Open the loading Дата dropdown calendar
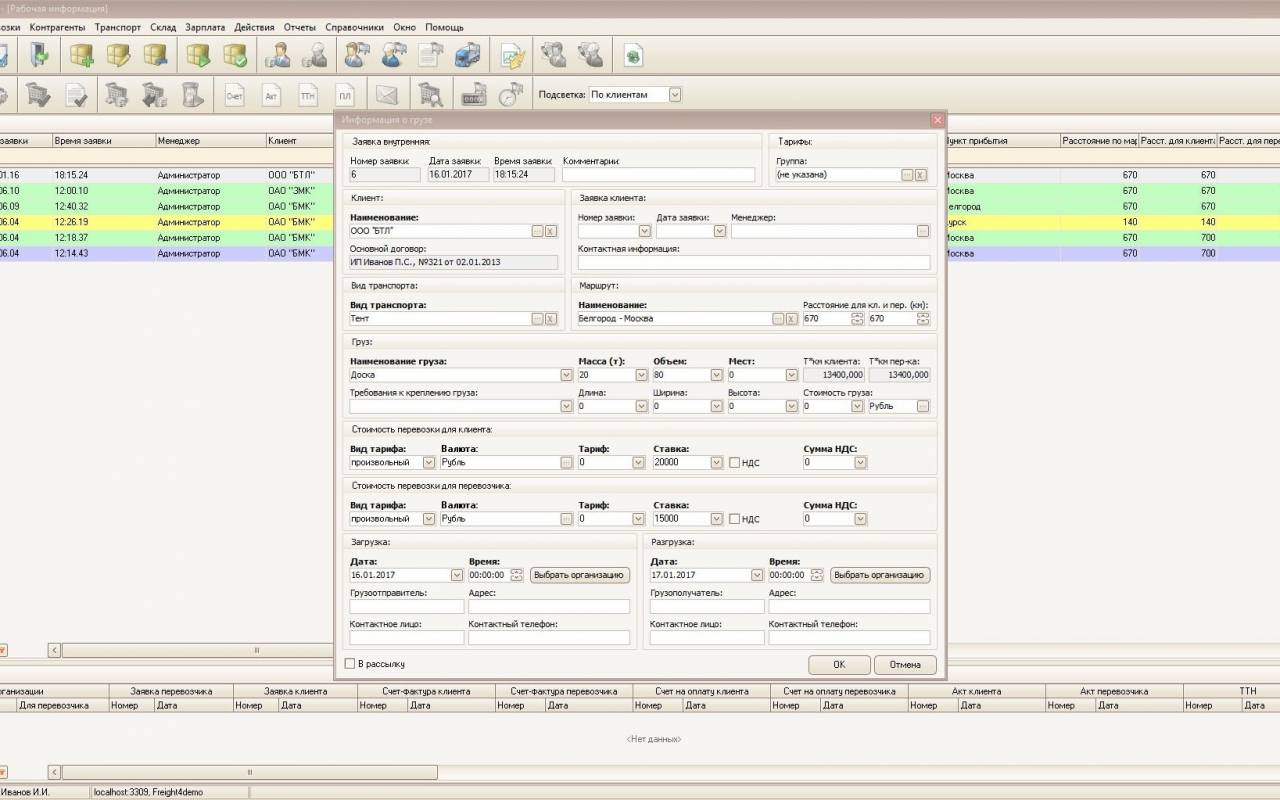The height and width of the screenshot is (800, 1280). point(457,575)
